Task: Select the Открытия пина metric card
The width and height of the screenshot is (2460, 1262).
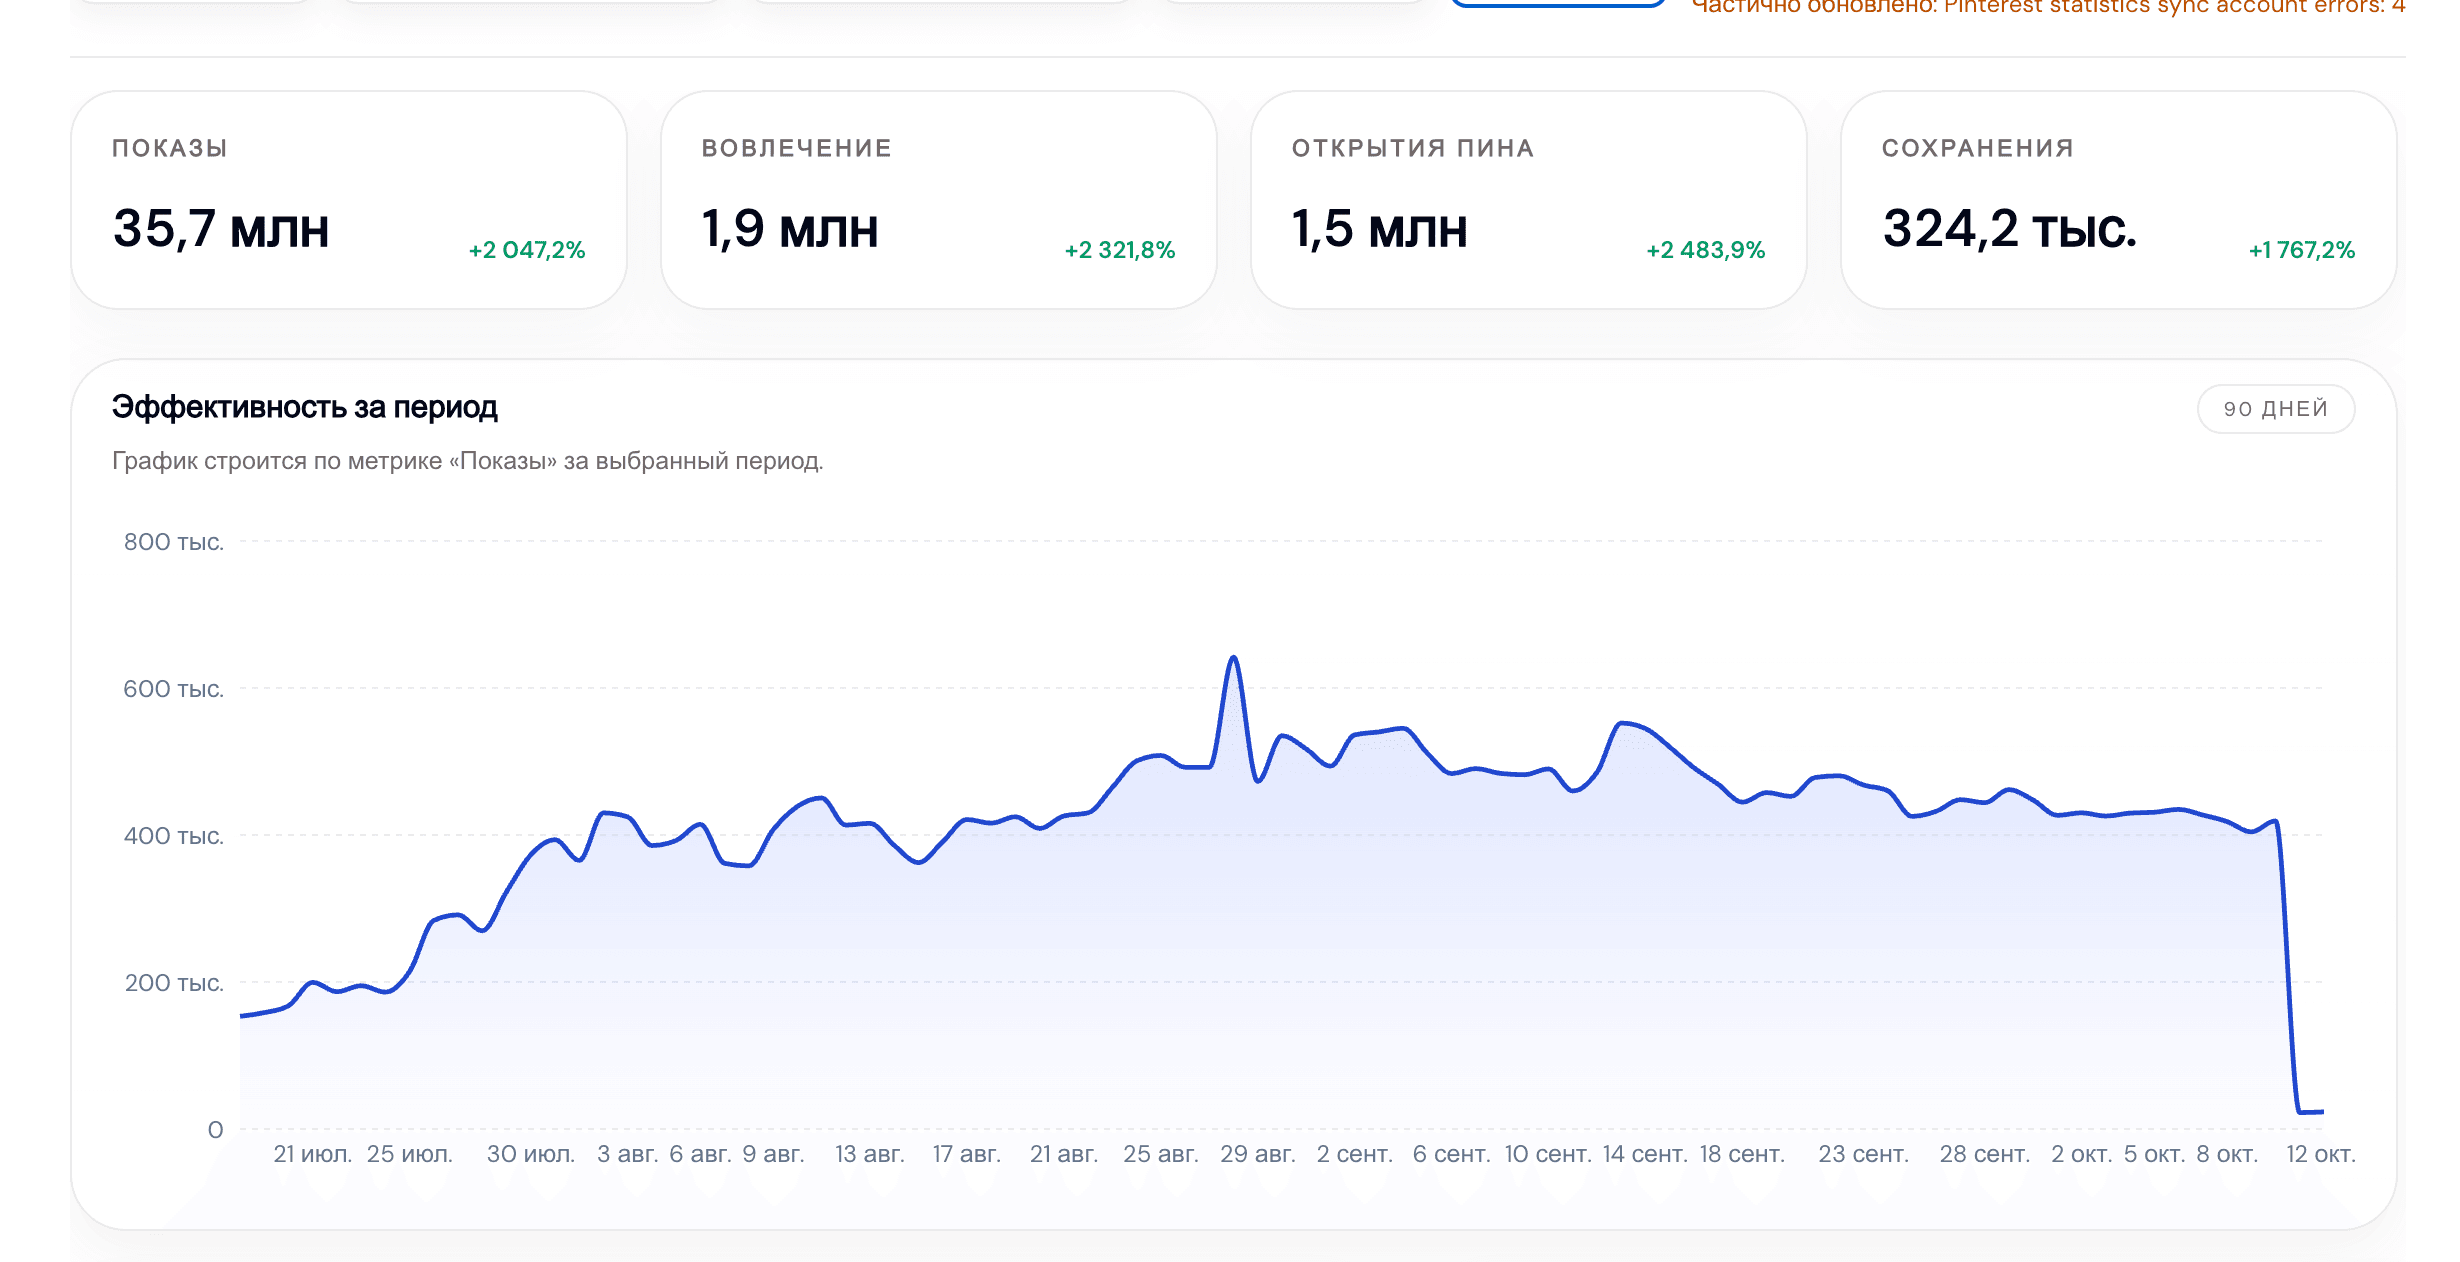Action: pyautogui.click(x=1529, y=200)
